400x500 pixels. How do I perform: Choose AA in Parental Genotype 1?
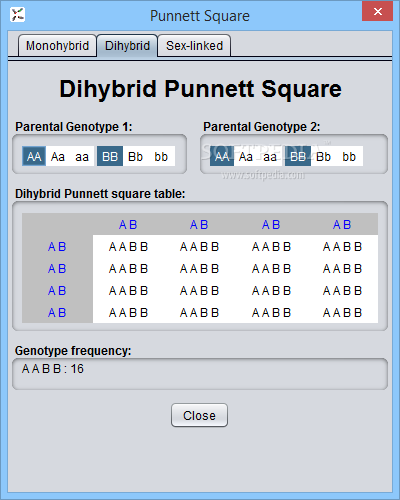coord(34,156)
